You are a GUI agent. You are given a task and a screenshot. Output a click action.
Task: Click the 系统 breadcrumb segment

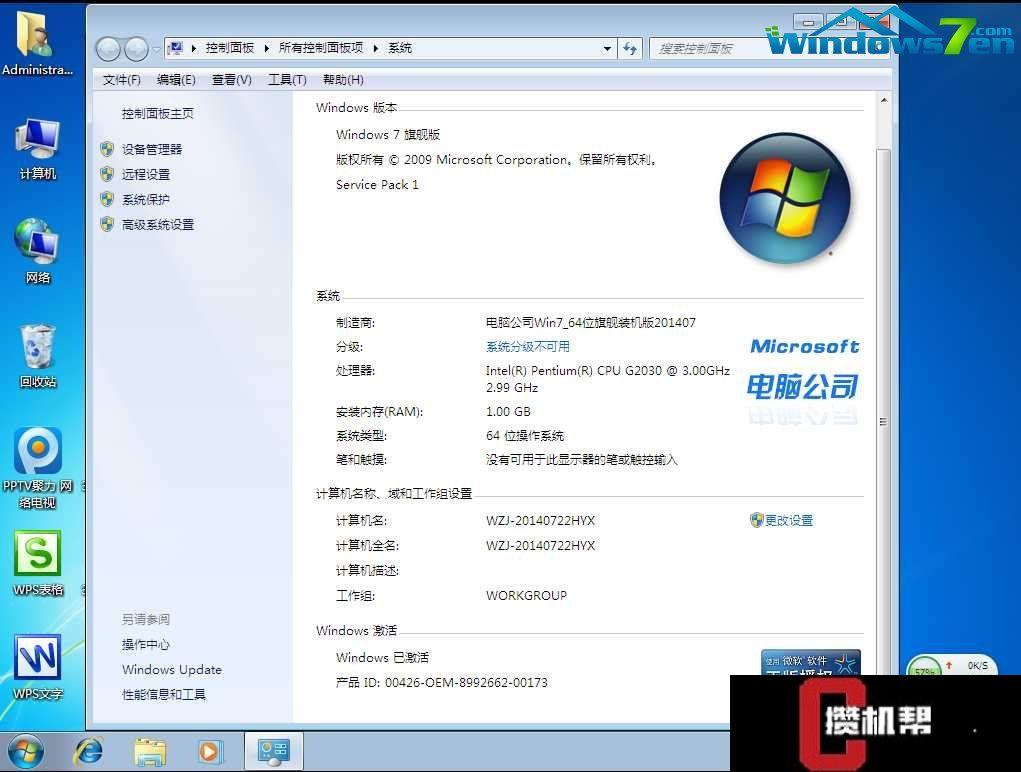400,48
